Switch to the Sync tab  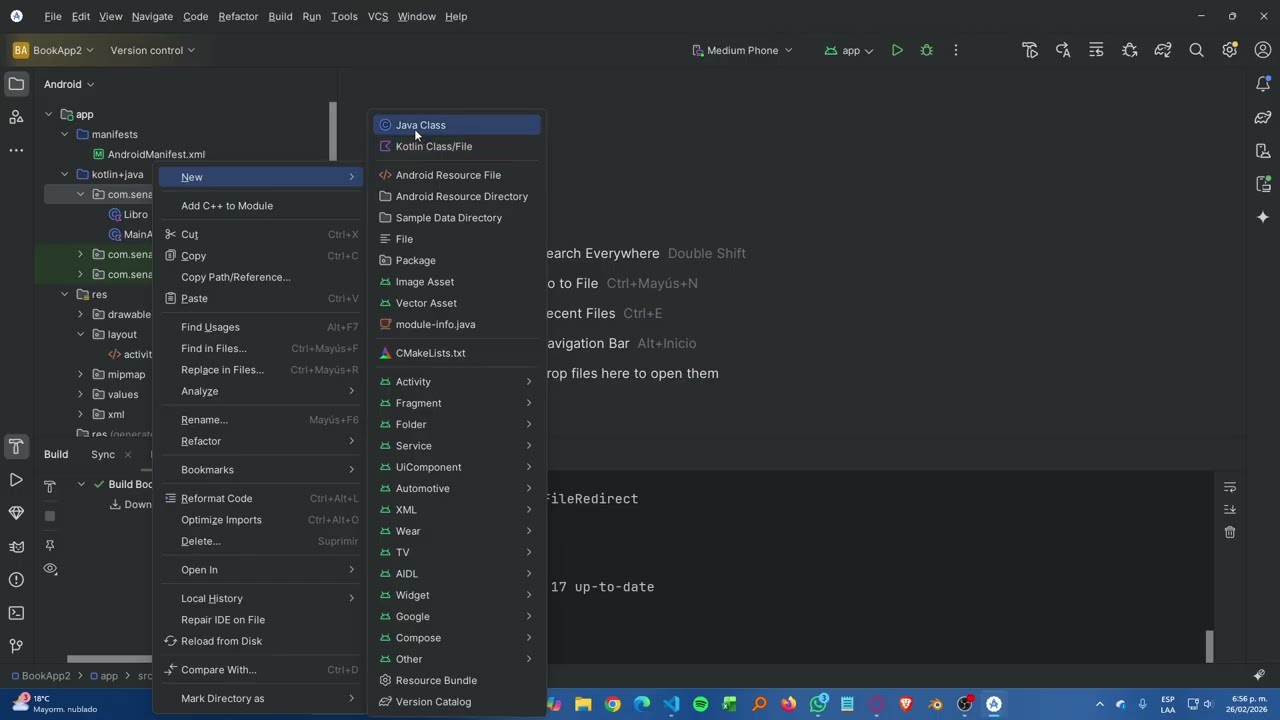point(103,454)
